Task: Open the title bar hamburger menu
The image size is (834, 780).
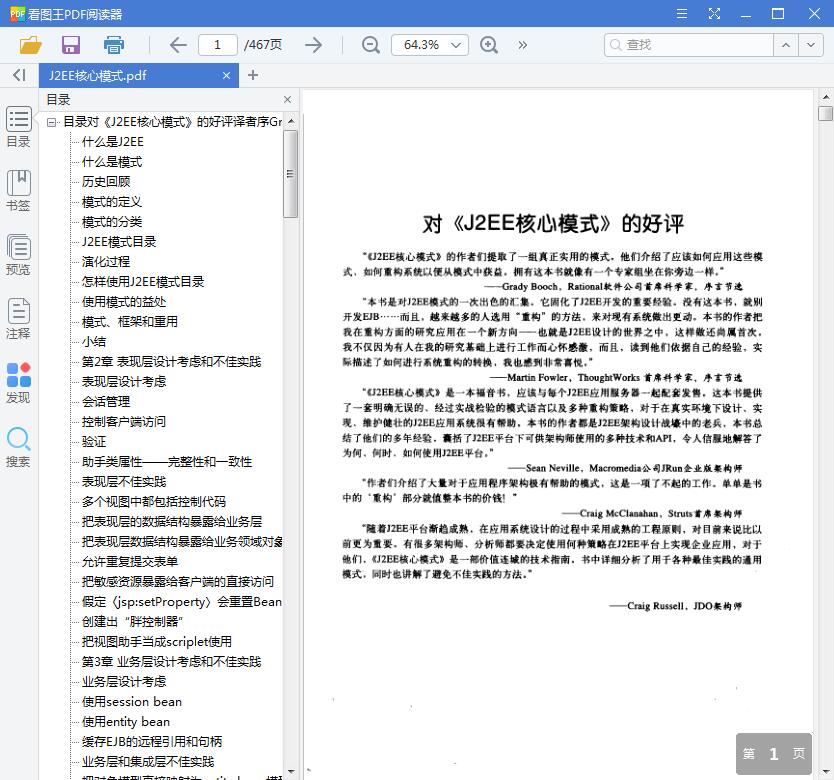Action: pos(682,14)
